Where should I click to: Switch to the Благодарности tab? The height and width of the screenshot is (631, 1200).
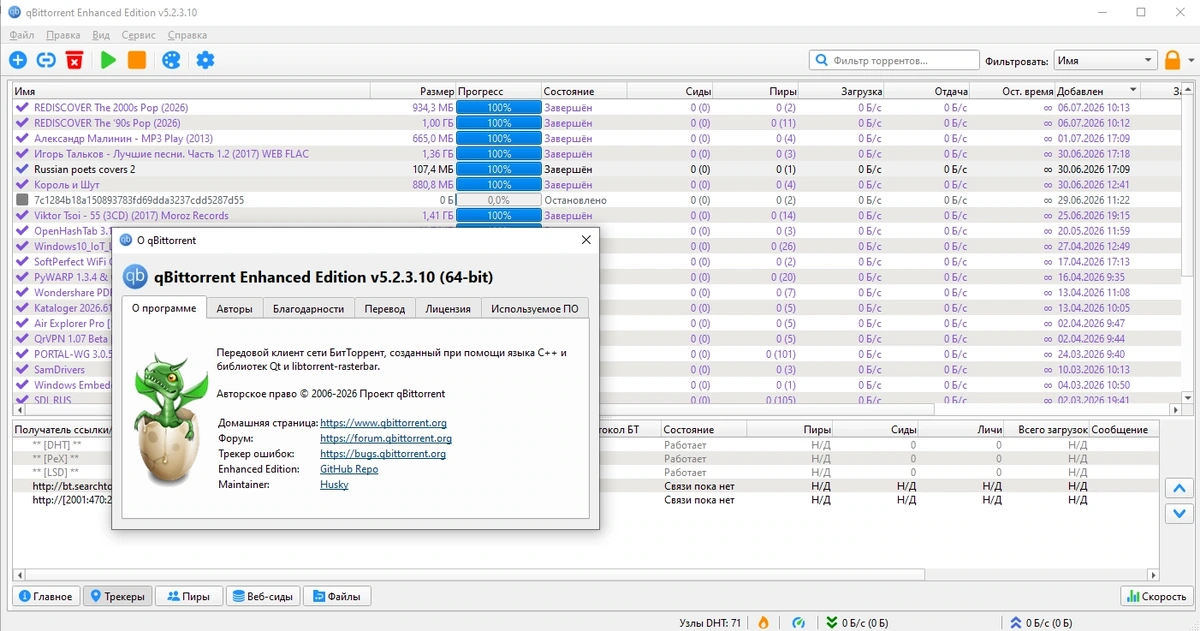[309, 309]
